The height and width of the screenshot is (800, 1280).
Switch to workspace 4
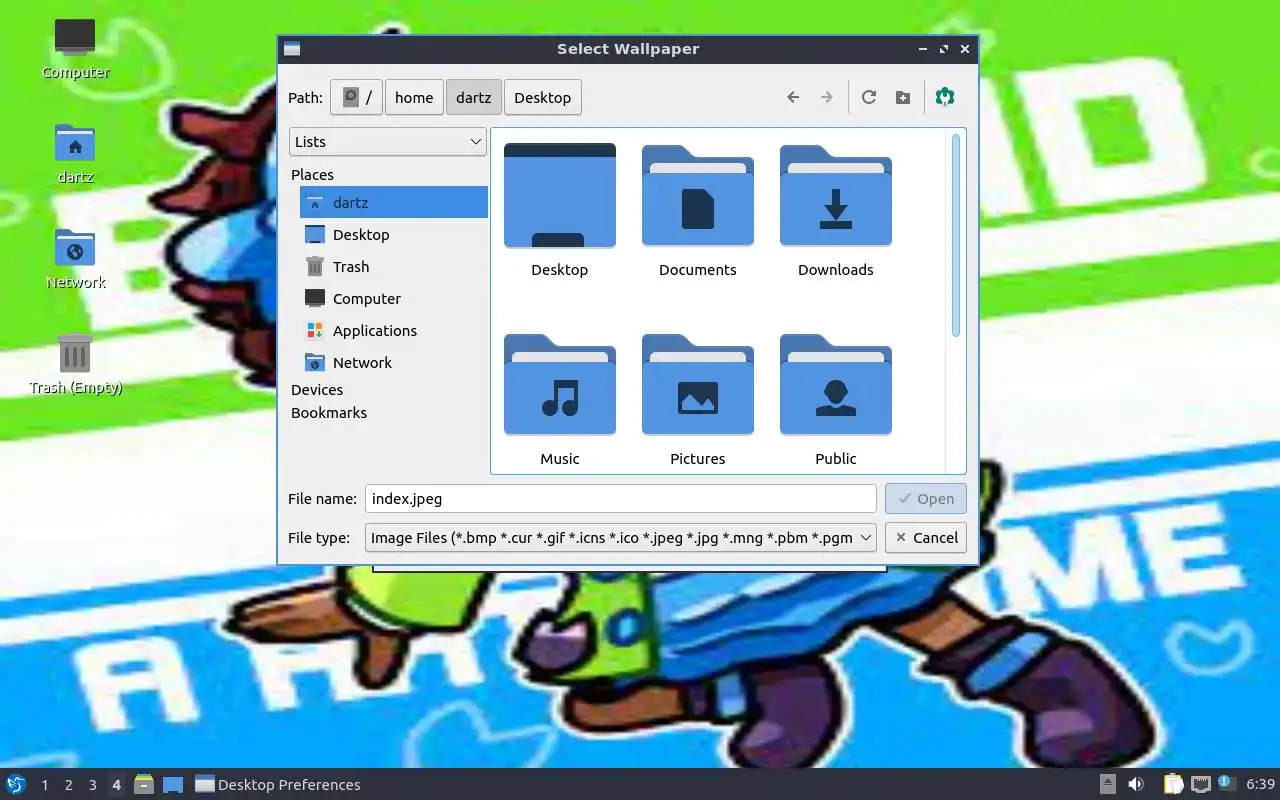click(x=117, y=785)
